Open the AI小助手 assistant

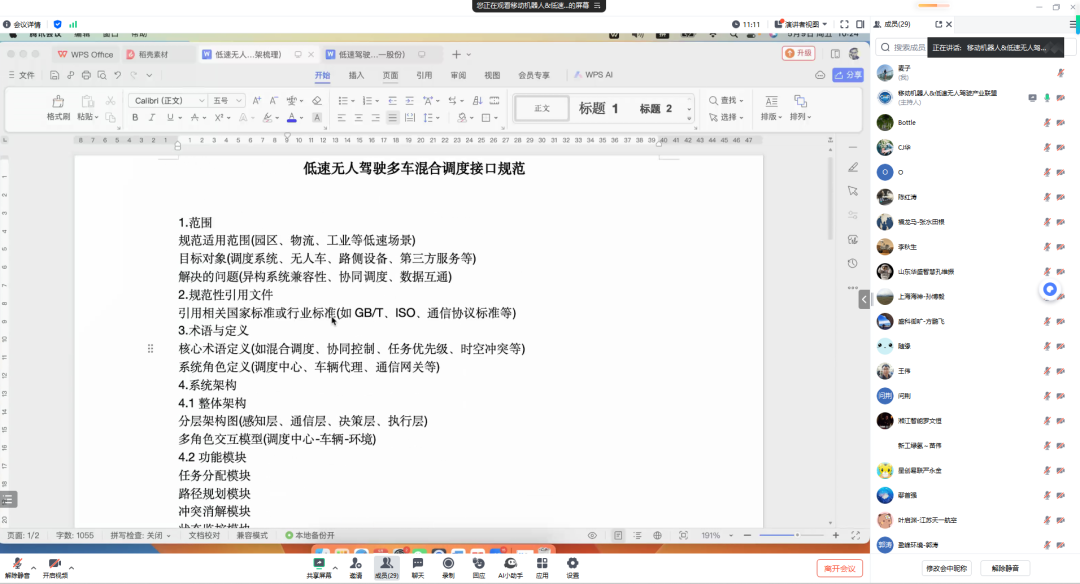coord(510,566)
